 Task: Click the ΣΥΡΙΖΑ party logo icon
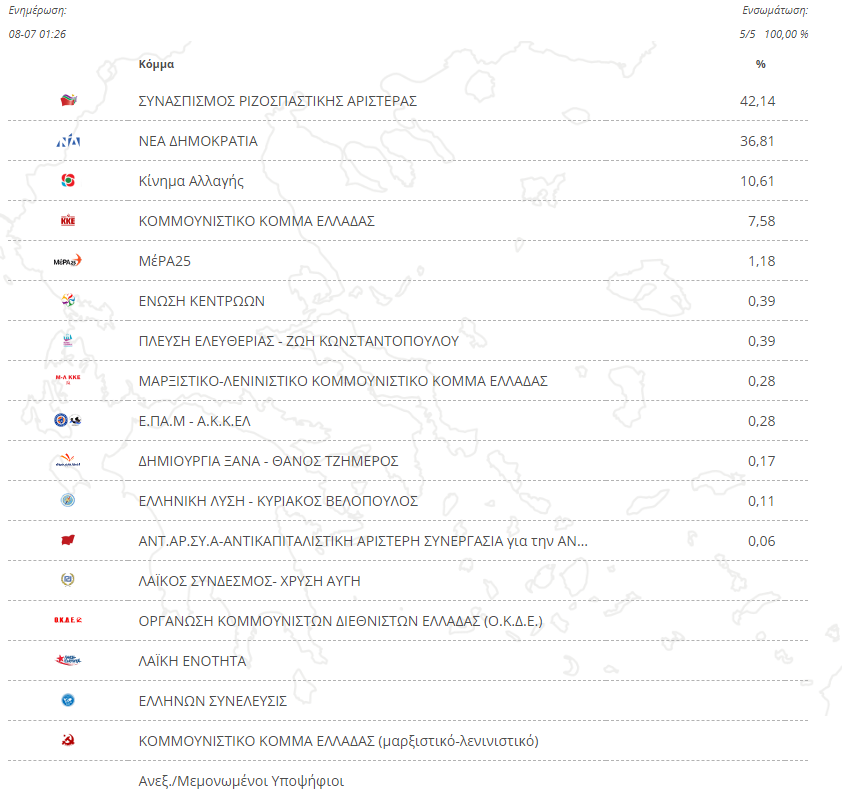tap(68, 101)
